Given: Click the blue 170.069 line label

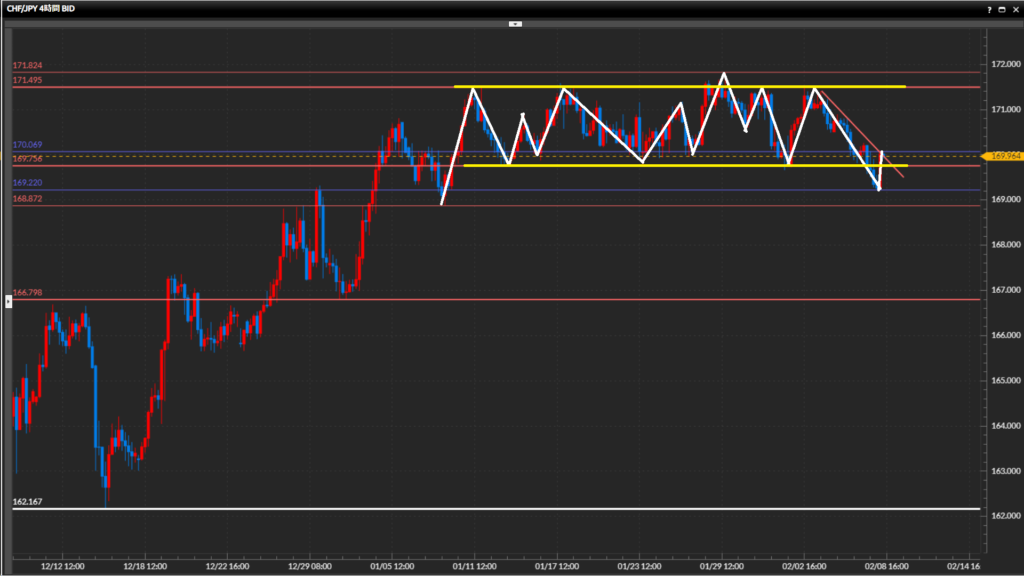Looking at the screenshot, I should click(28, 145).
